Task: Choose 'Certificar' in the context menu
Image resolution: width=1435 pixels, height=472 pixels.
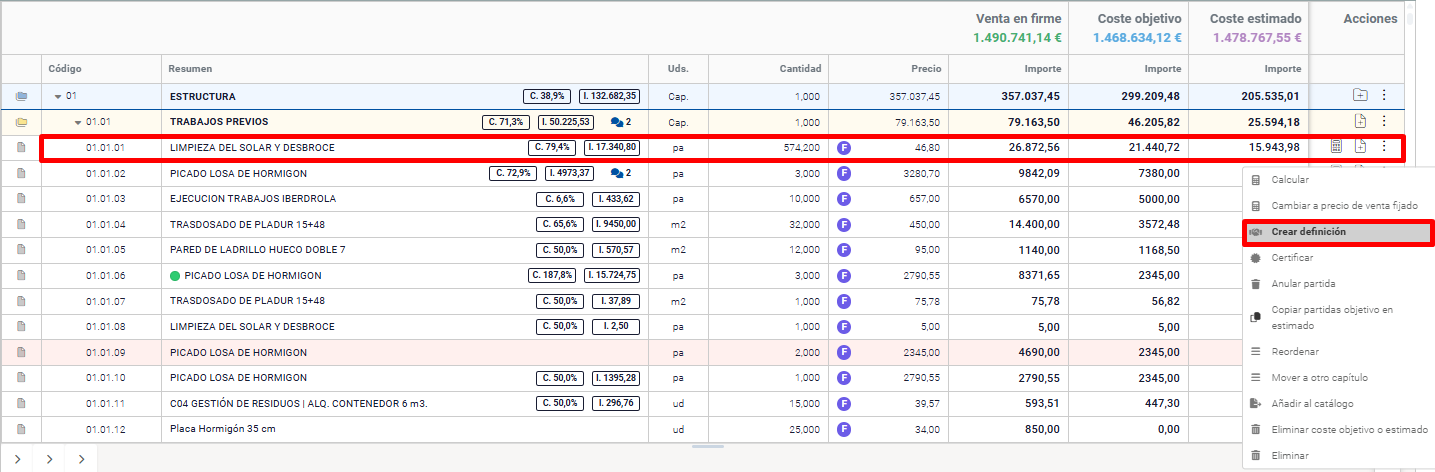Action: [x=1292, y=258]
